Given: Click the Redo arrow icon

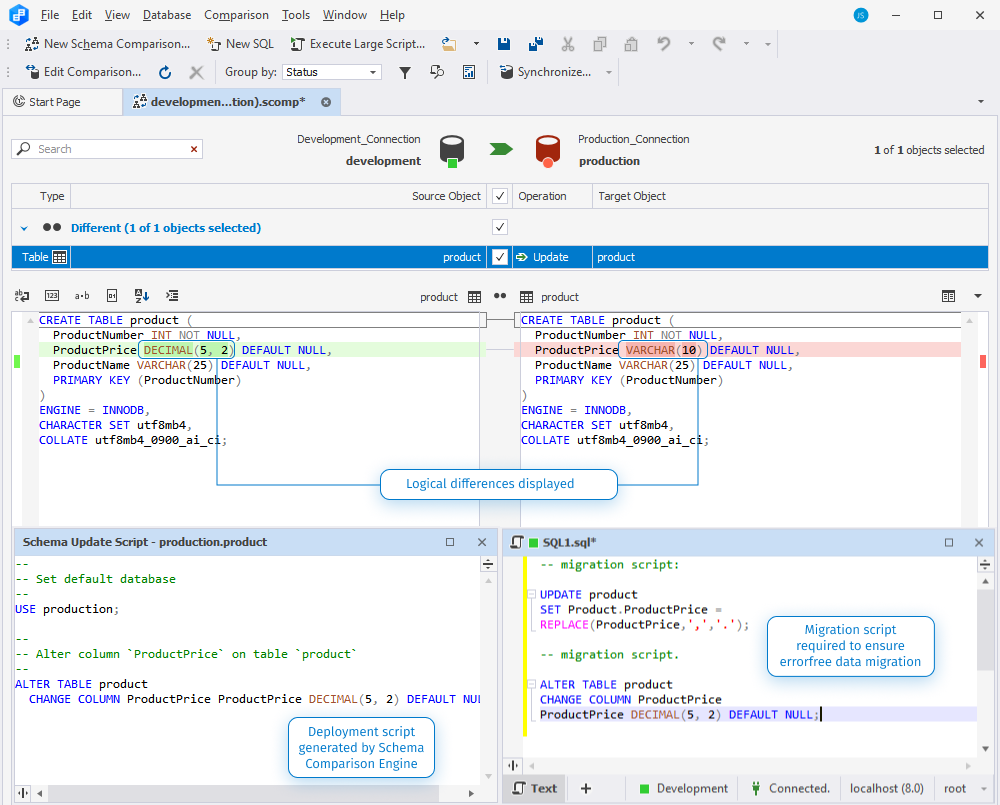Looking at the screenshot, I should click(x=719, y=43).
